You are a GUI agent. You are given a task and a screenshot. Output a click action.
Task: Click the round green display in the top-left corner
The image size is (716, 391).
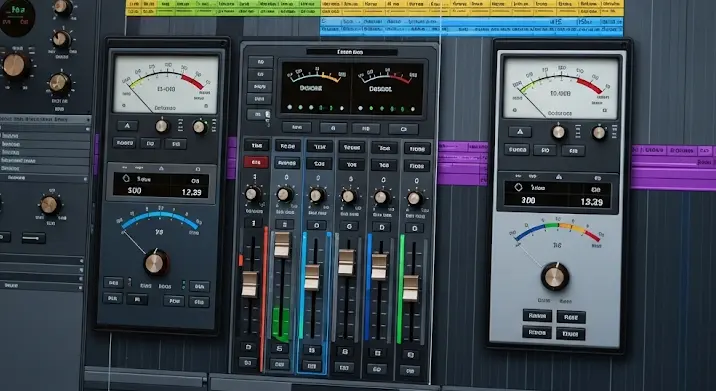coord(17,17)
